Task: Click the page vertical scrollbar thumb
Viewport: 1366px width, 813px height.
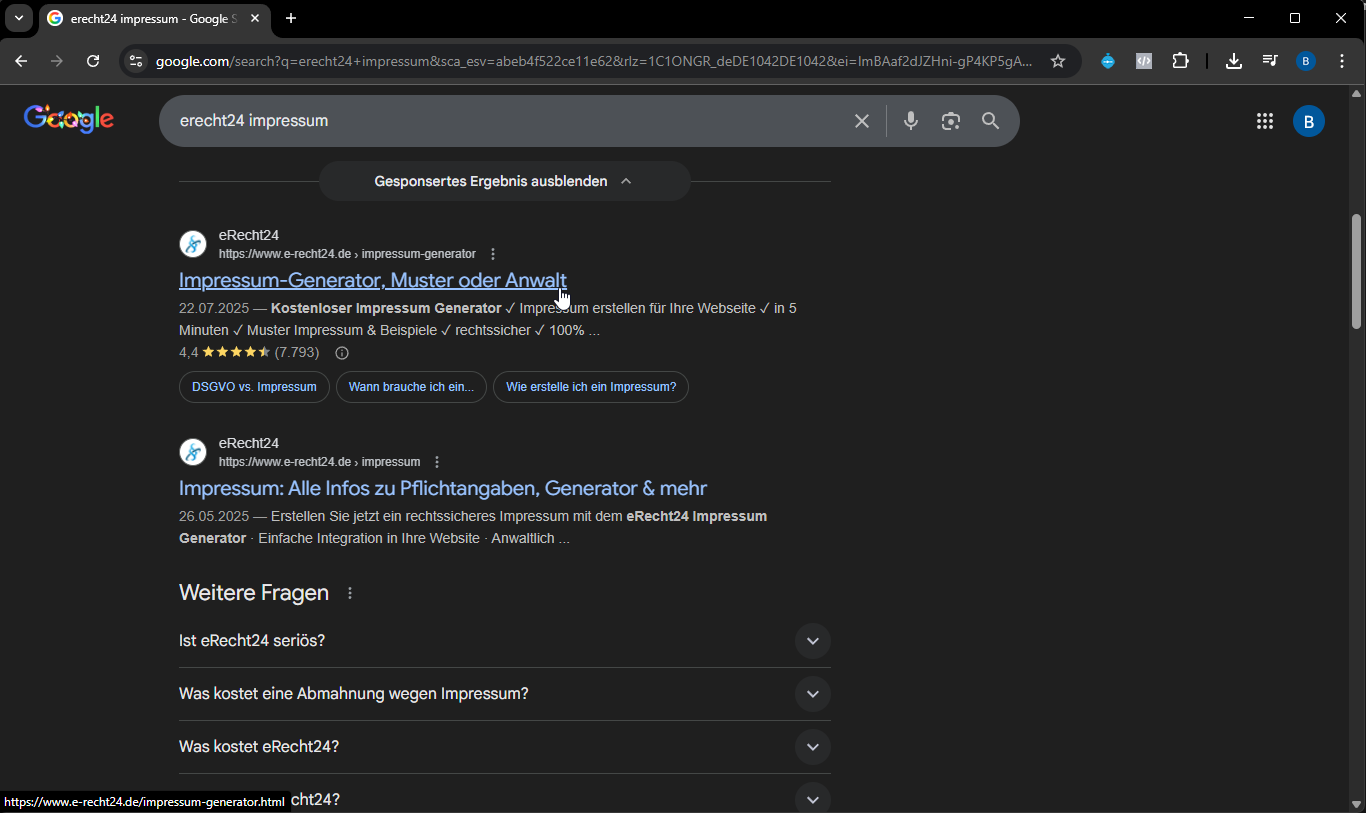Action: pyautogui.click(x=1357, y=271)
